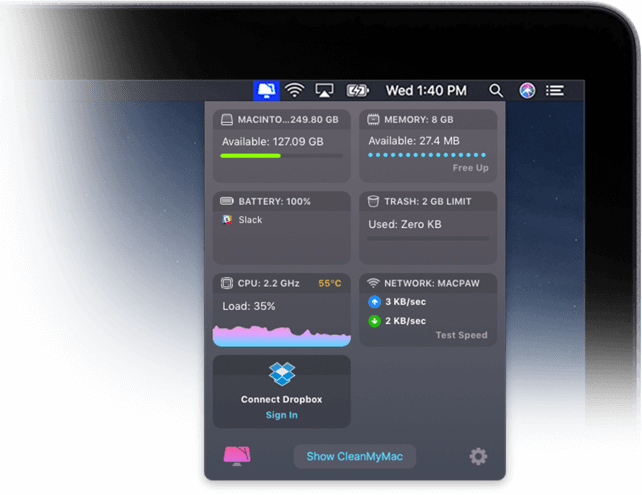Click Test Speed in Network card

461,335
